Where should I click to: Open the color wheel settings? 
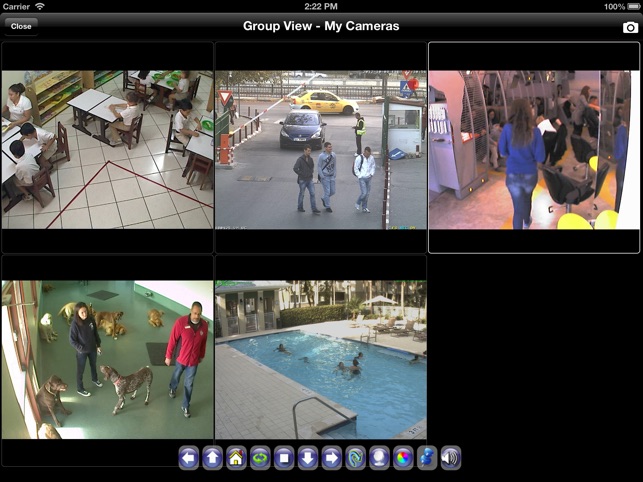point(403,458)
